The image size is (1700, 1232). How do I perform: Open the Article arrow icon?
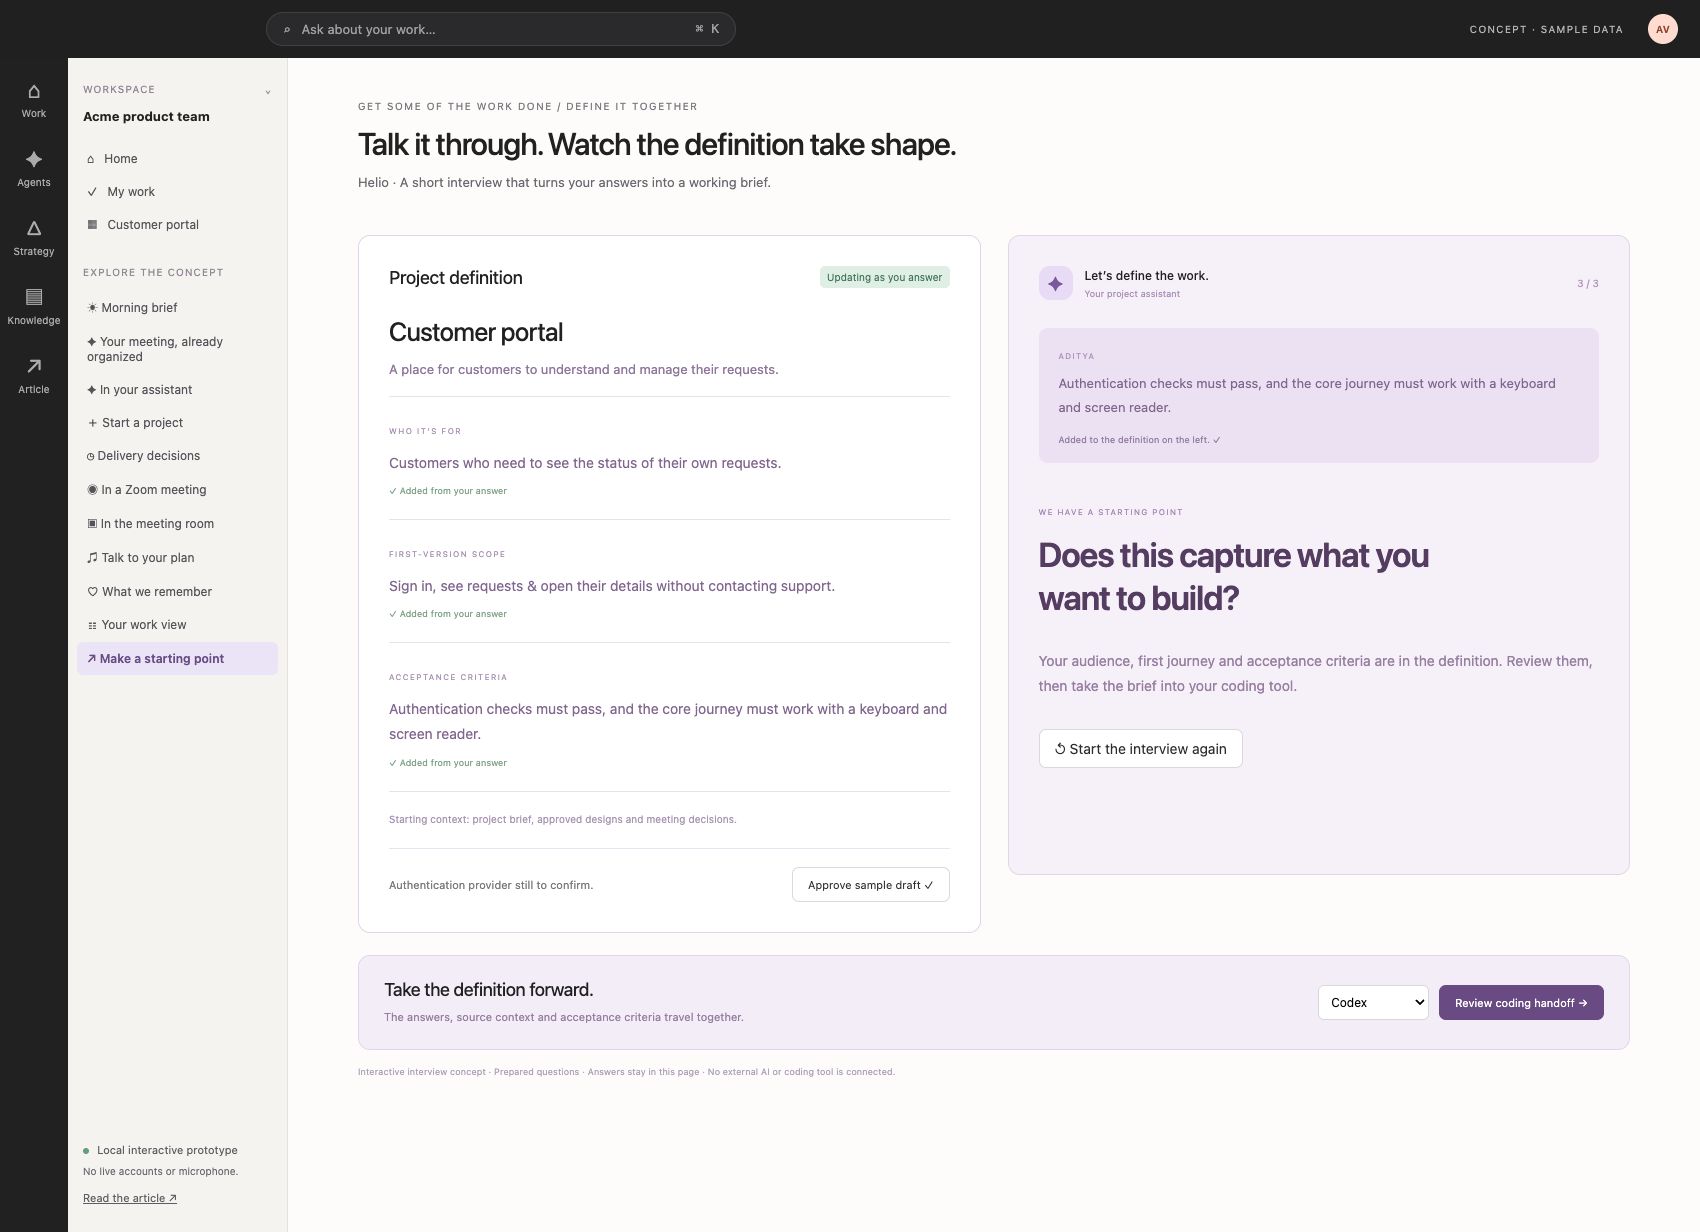point(34,366)
